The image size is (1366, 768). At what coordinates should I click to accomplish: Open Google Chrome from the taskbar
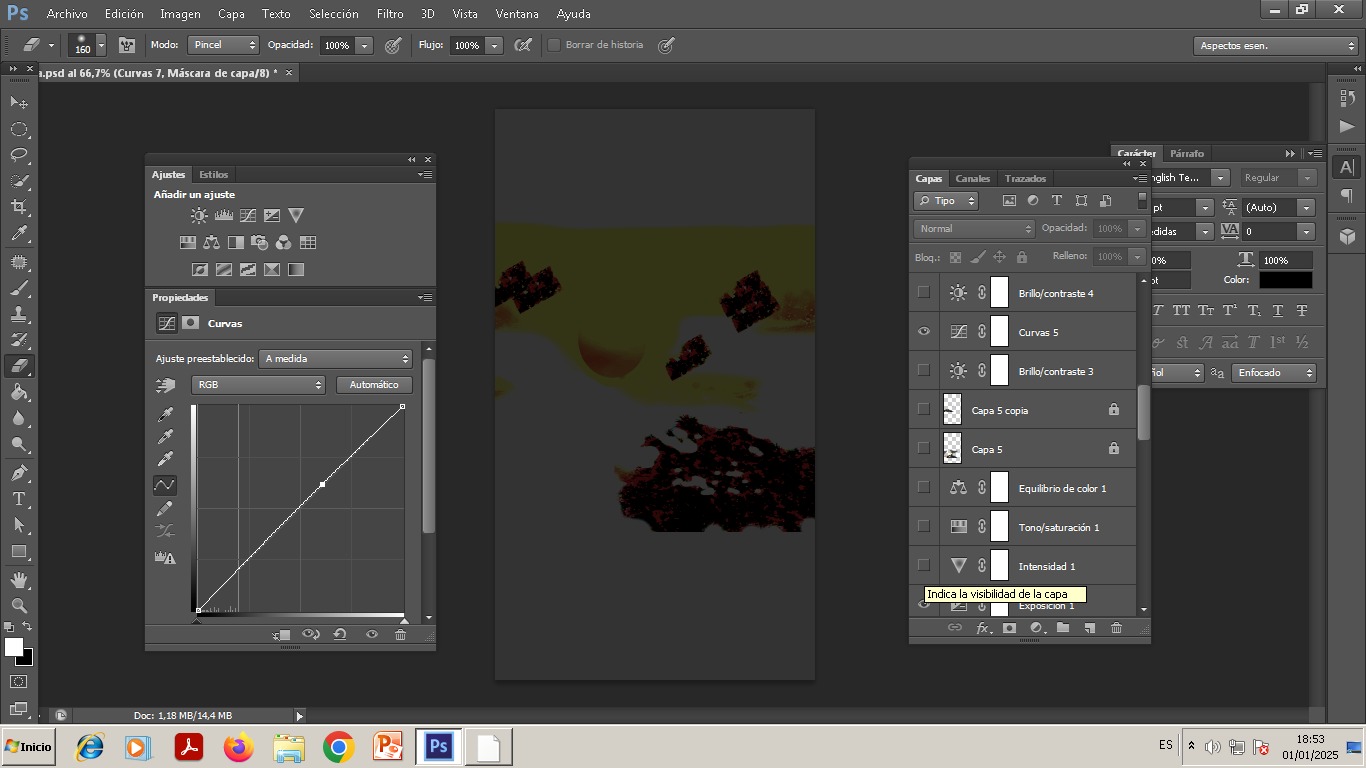(x=339, y=747)
